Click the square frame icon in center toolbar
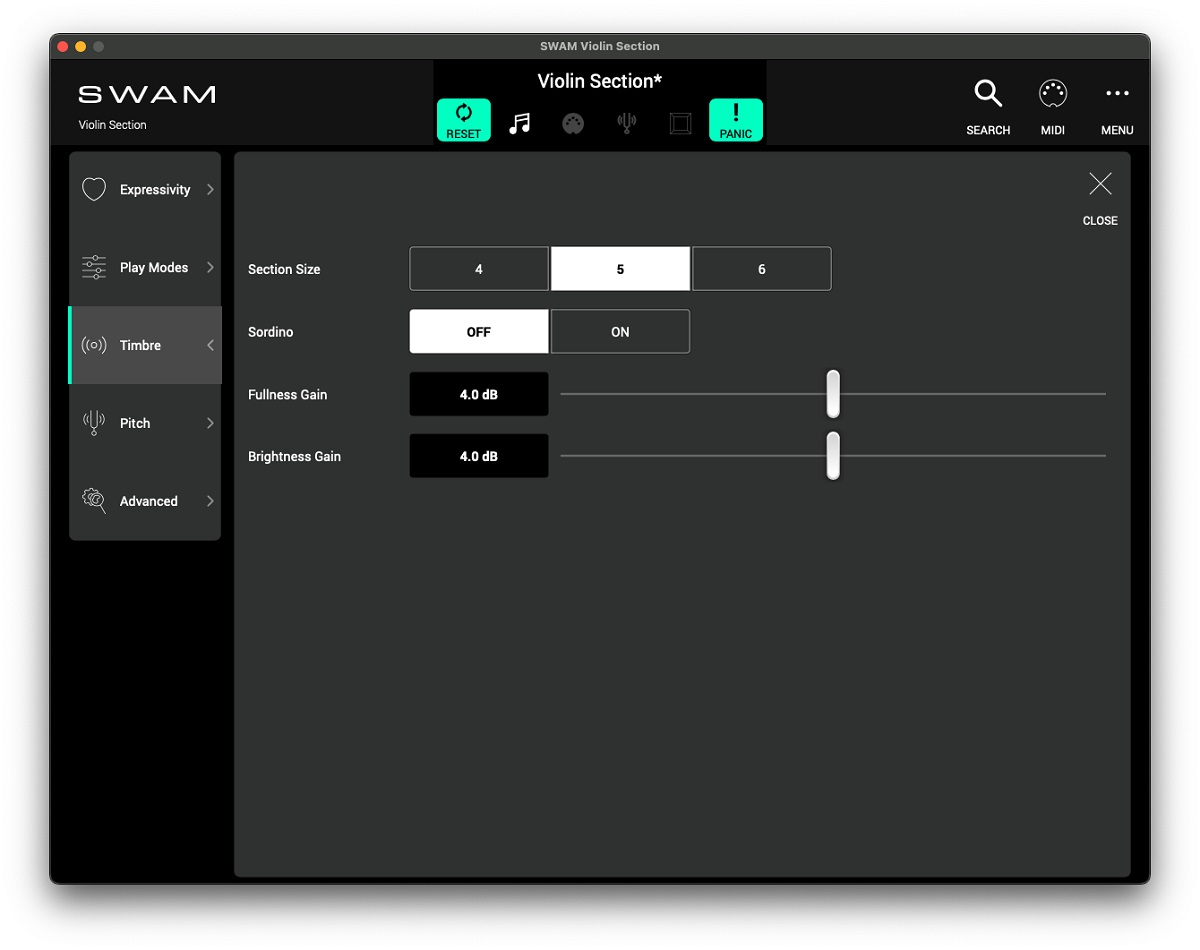The image size is (1200, 950). (681, 123)
